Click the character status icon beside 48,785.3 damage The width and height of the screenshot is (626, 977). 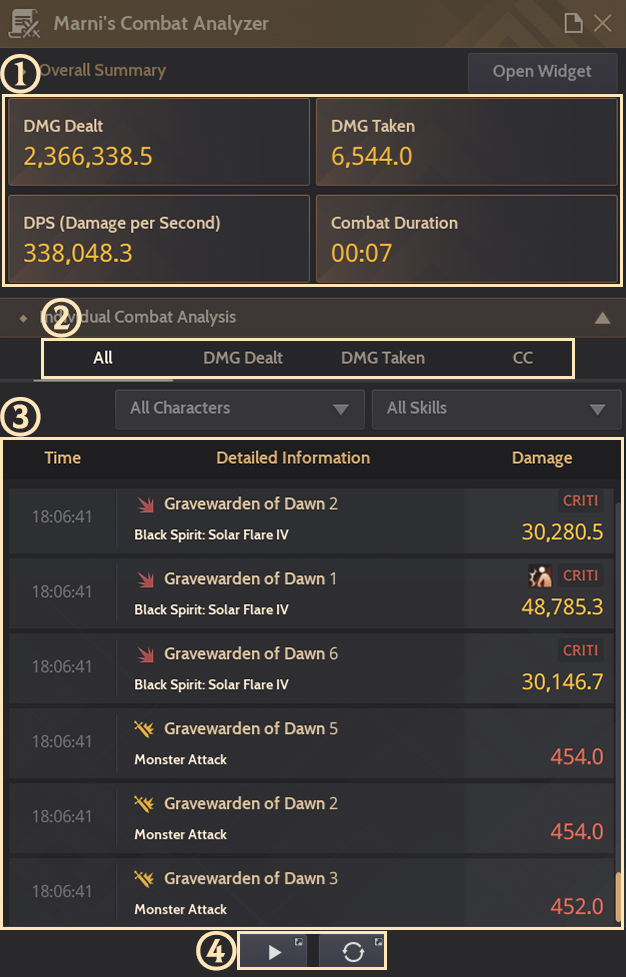(540, 576)
